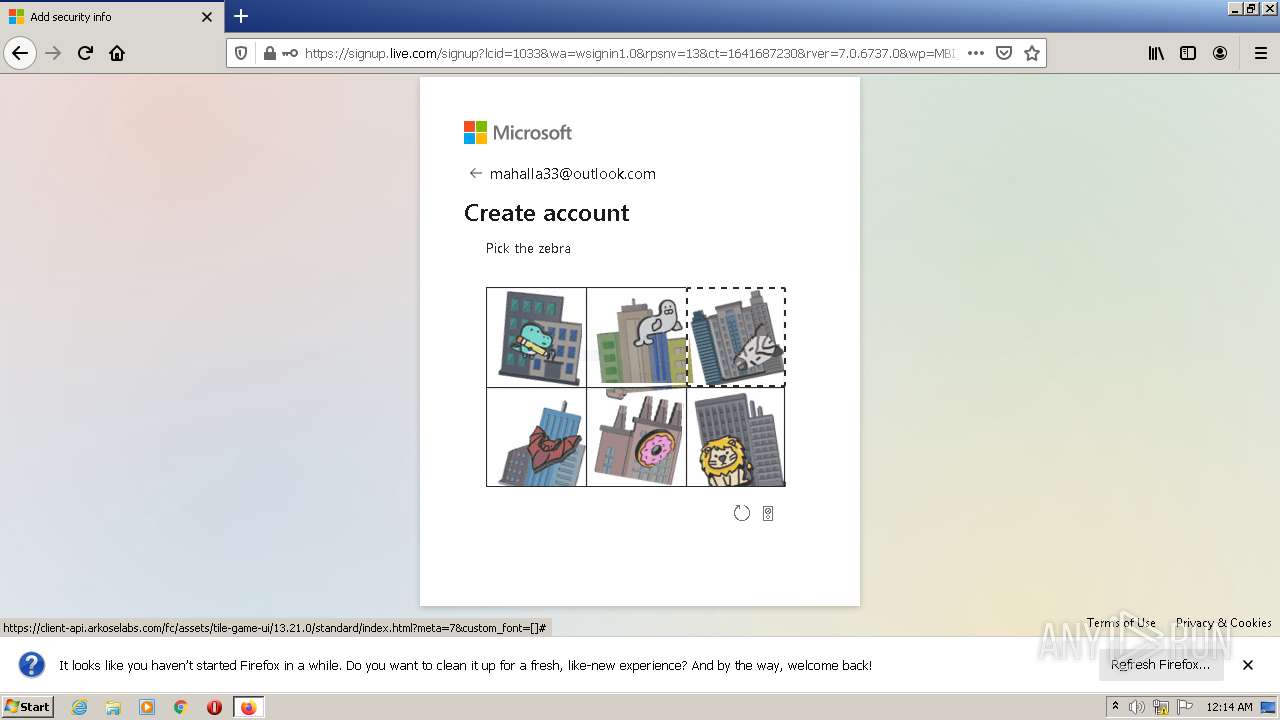Open the Windows Start menu
This screenshot has width=1280, height=720.
point(27,707)
